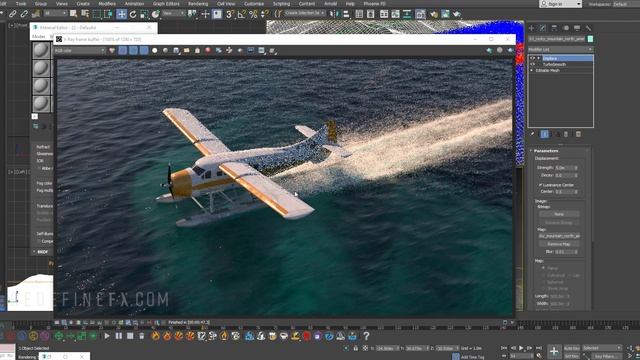
Task: Click the save image icon in V-Ray frame buffer
Action: (176, 51)
